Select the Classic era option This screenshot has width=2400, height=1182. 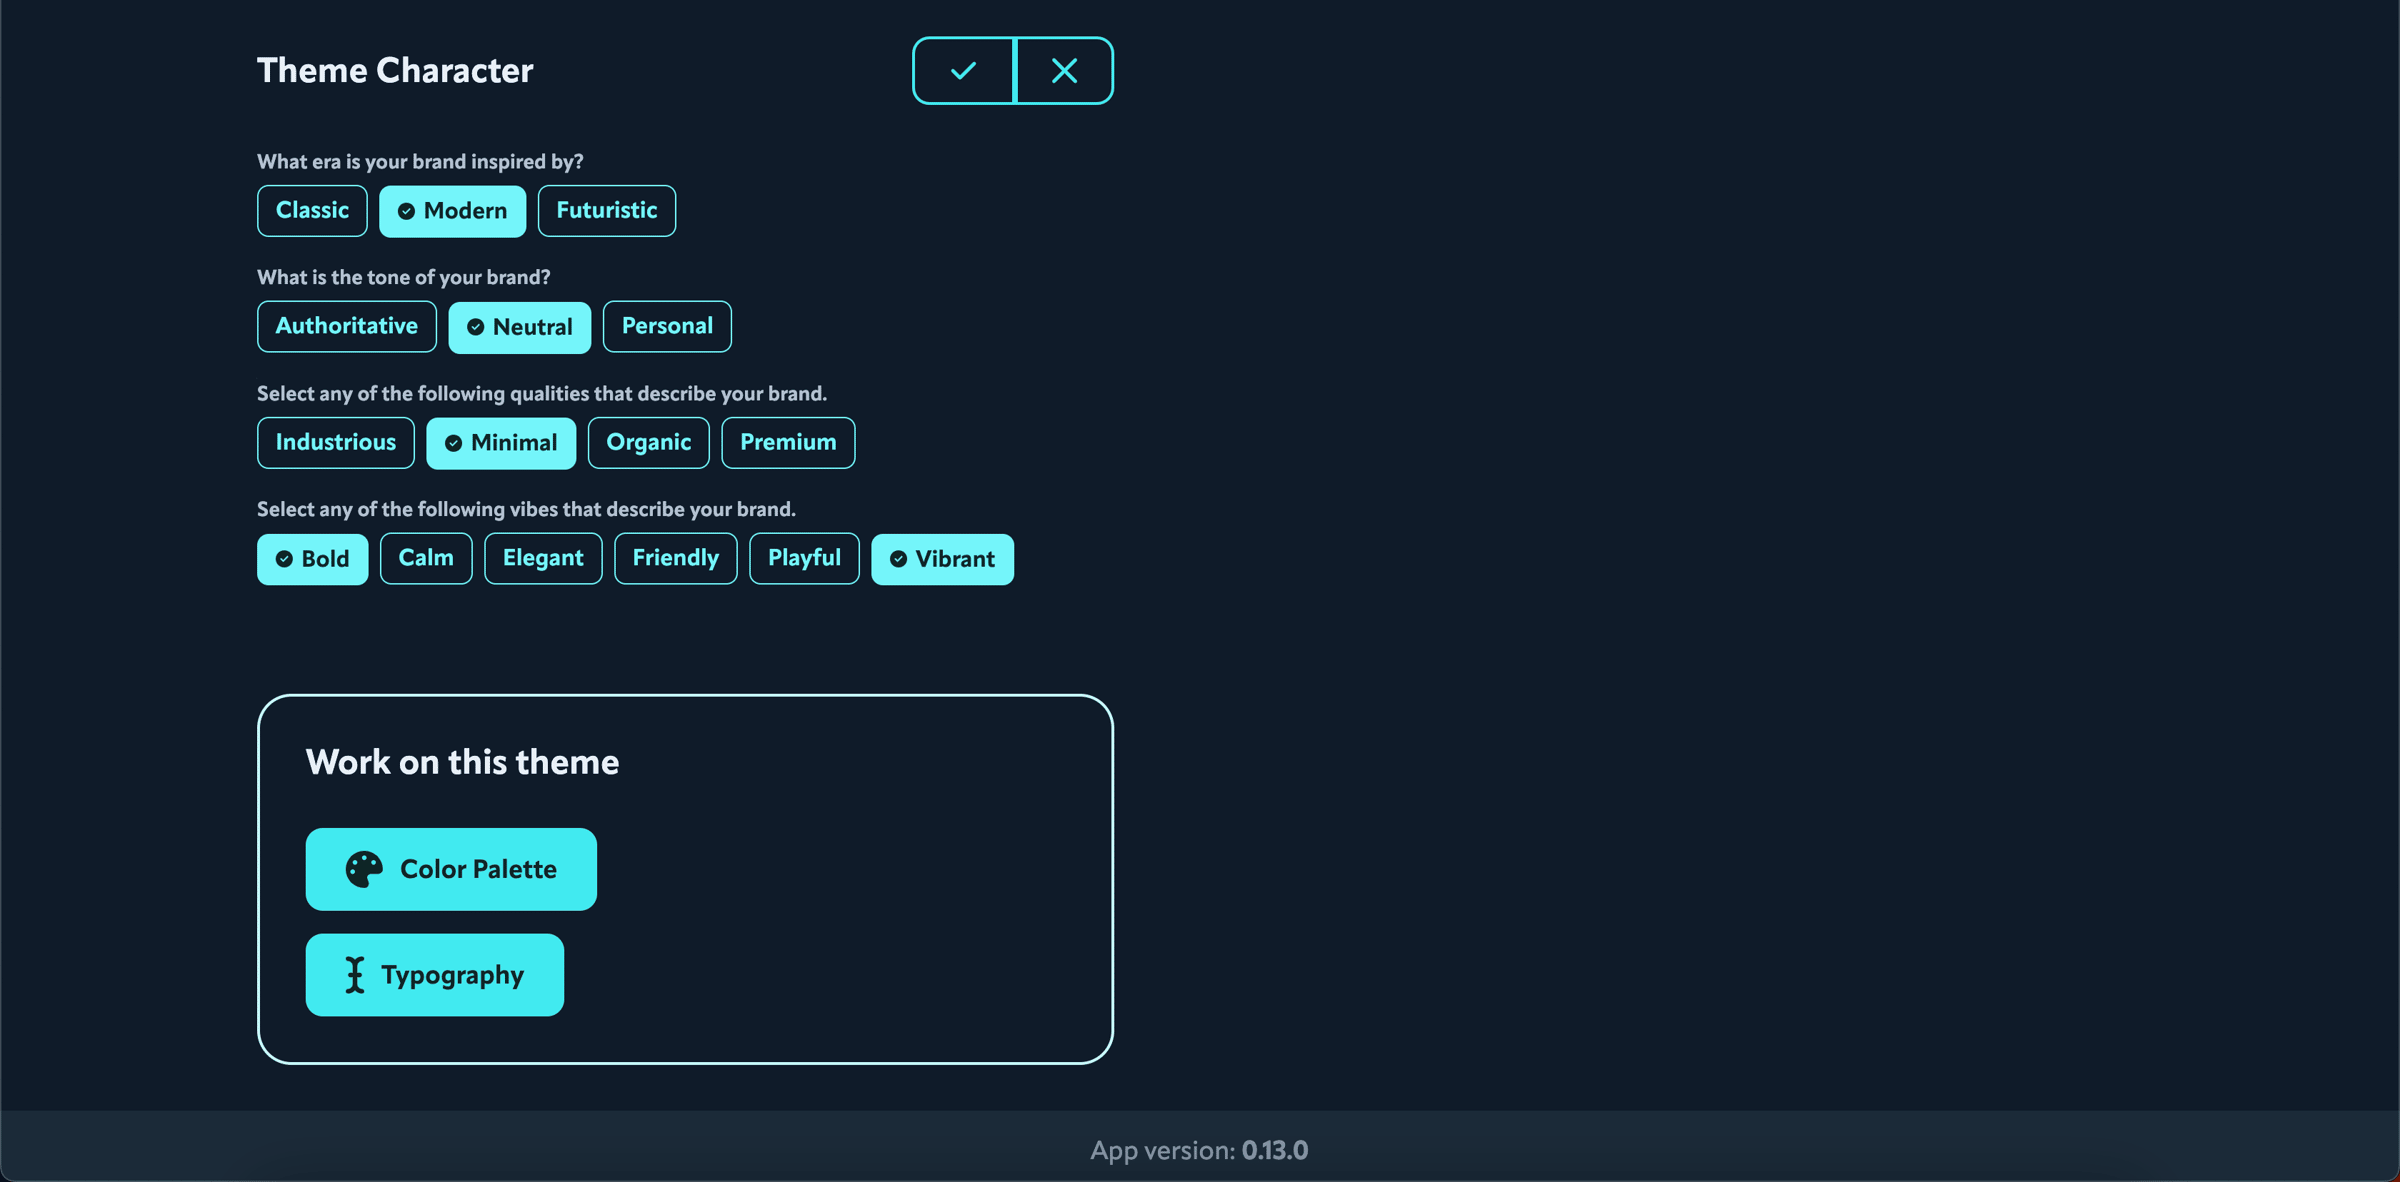312,211
